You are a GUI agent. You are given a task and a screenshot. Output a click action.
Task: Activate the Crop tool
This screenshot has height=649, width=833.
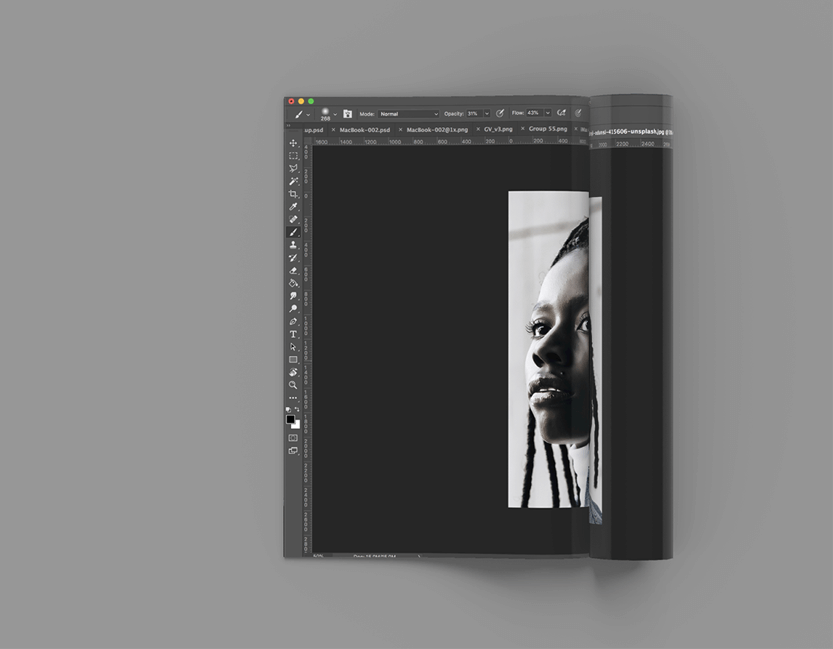tap(293, 194)
